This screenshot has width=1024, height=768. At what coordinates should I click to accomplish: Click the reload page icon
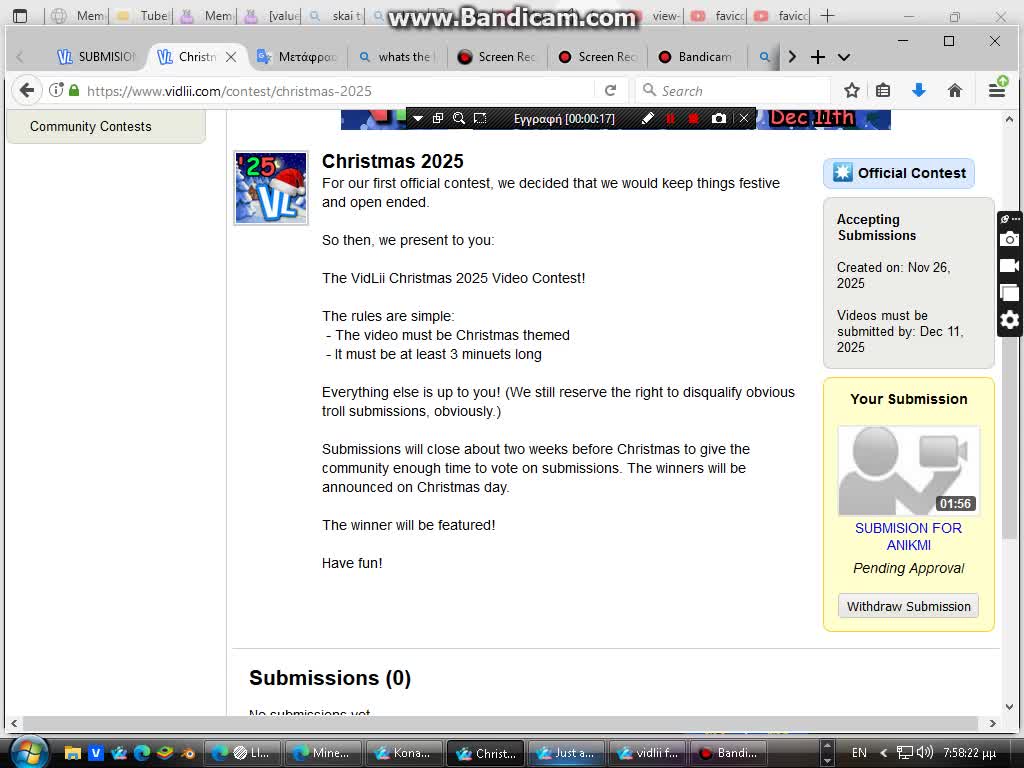[x=610, y=90]
